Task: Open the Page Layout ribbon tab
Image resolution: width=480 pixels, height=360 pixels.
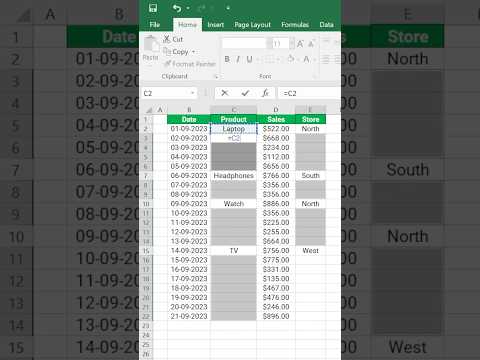Action: (x=252, y=25)
